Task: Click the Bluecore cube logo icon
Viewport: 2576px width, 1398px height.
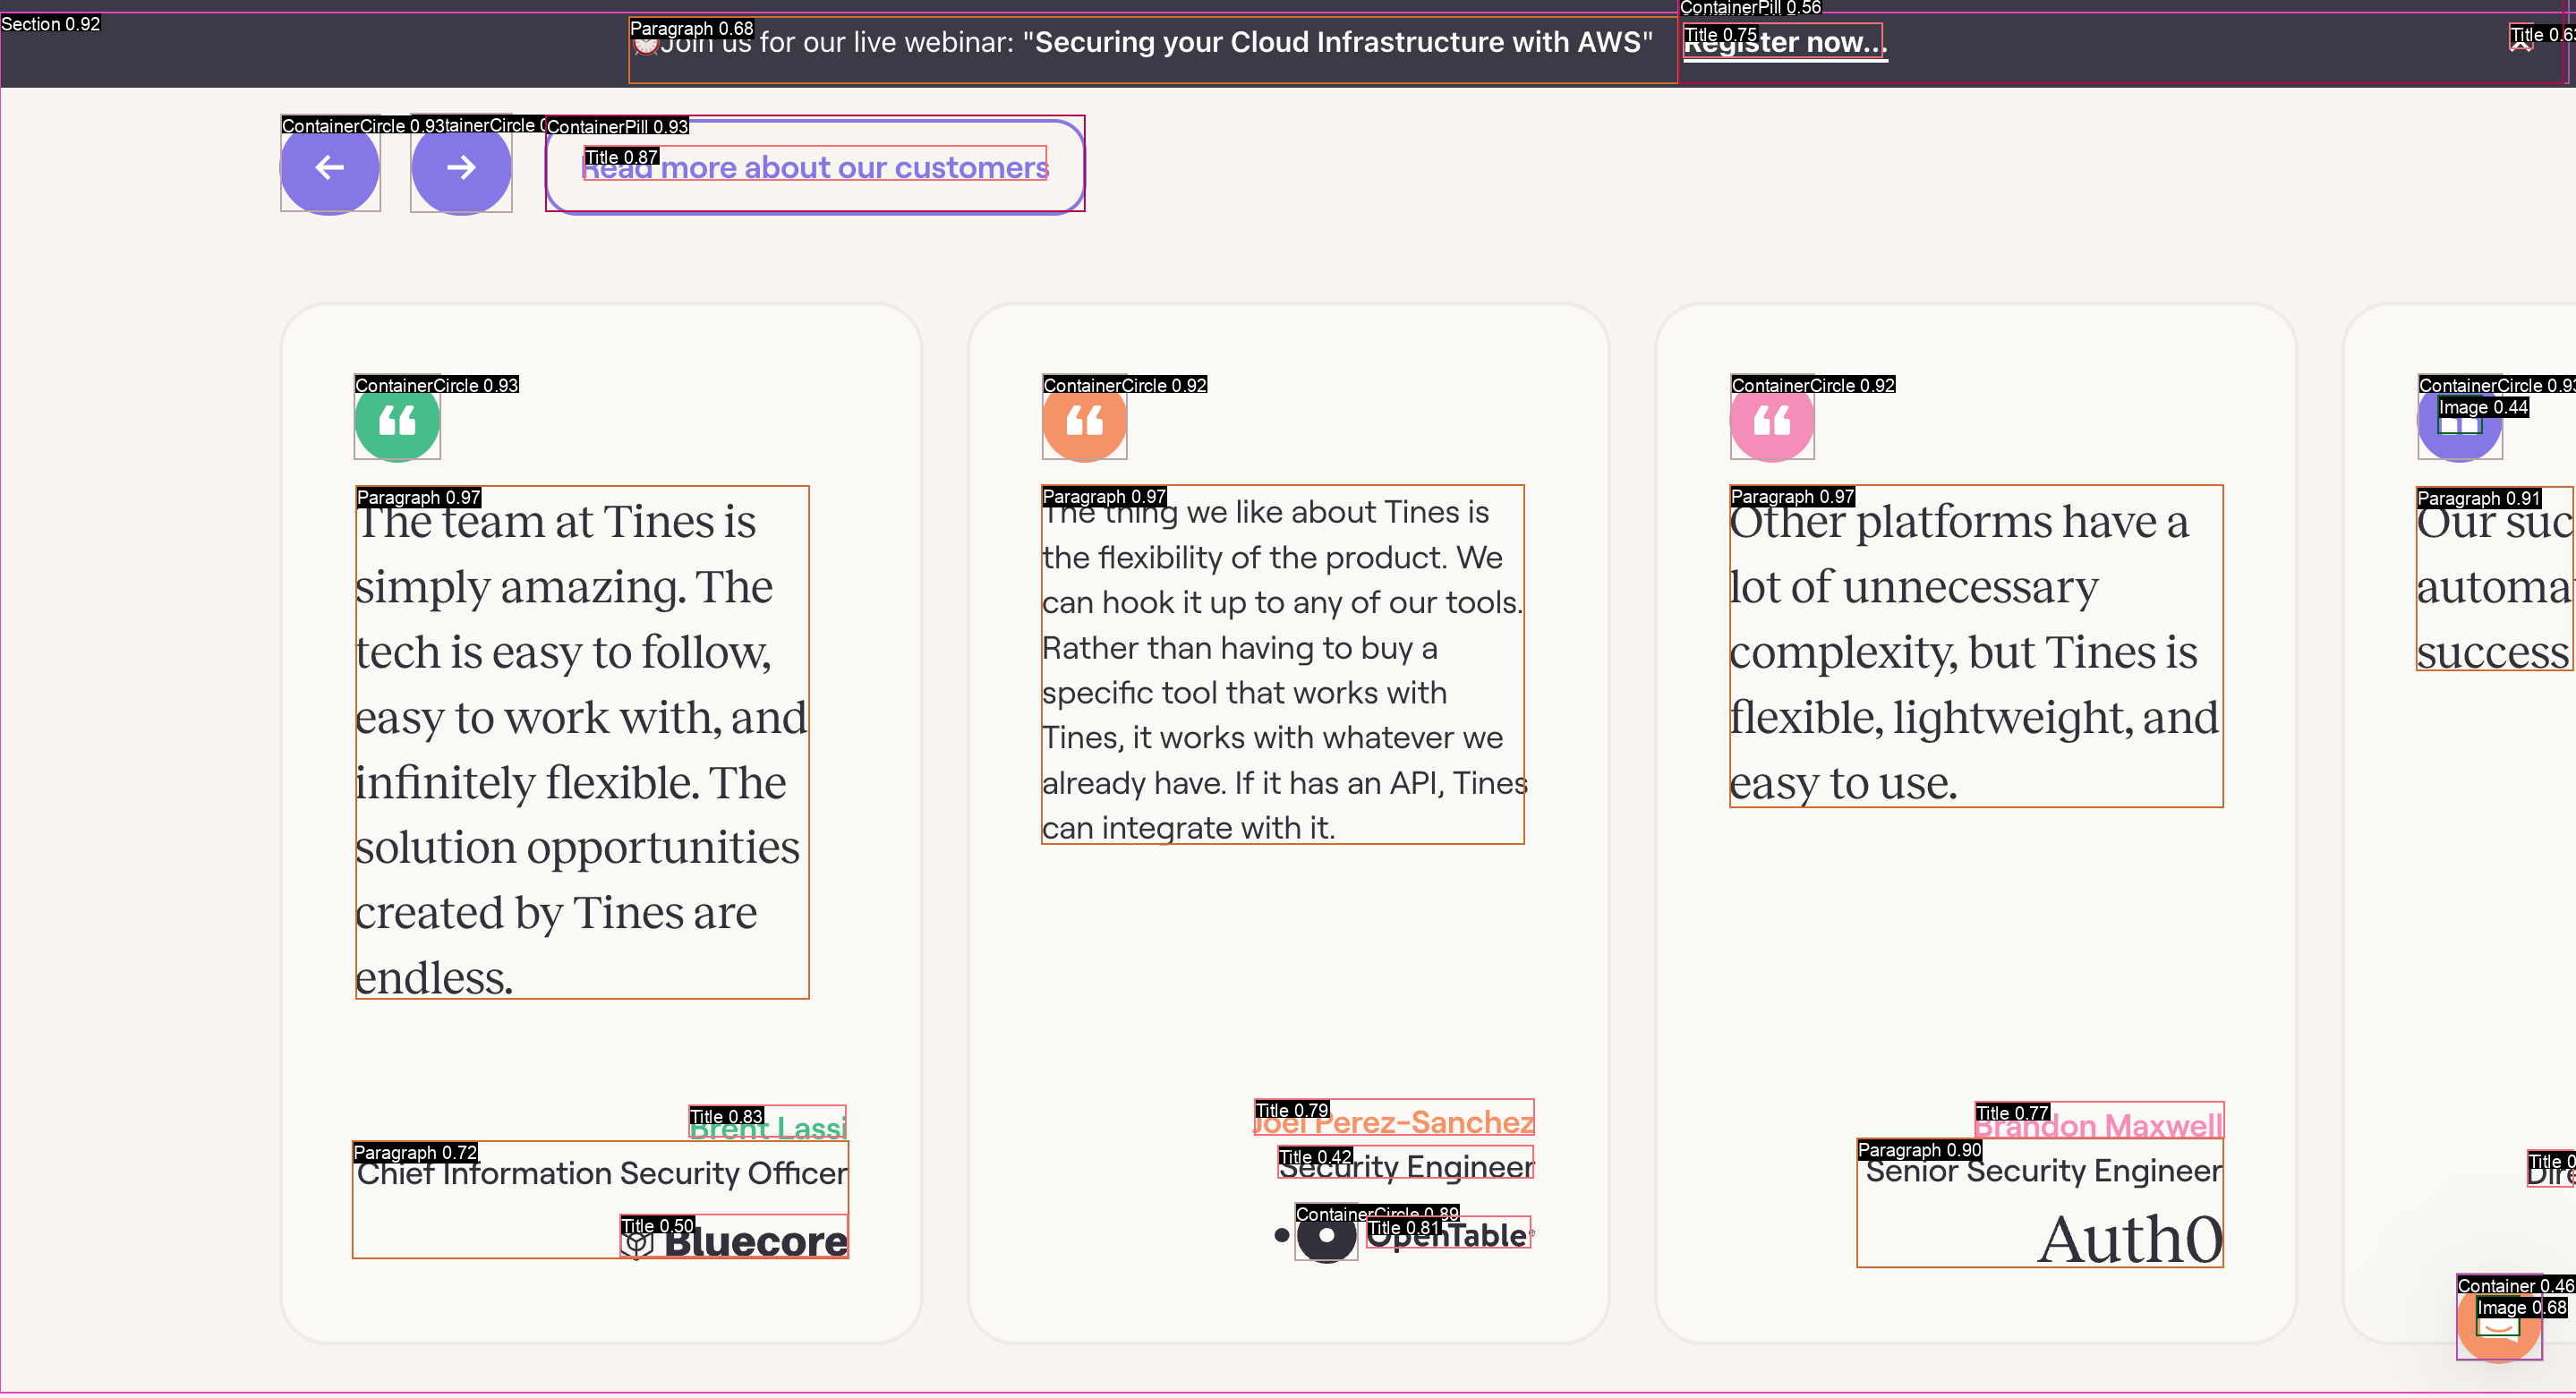Action: [x=637, y=1243]
